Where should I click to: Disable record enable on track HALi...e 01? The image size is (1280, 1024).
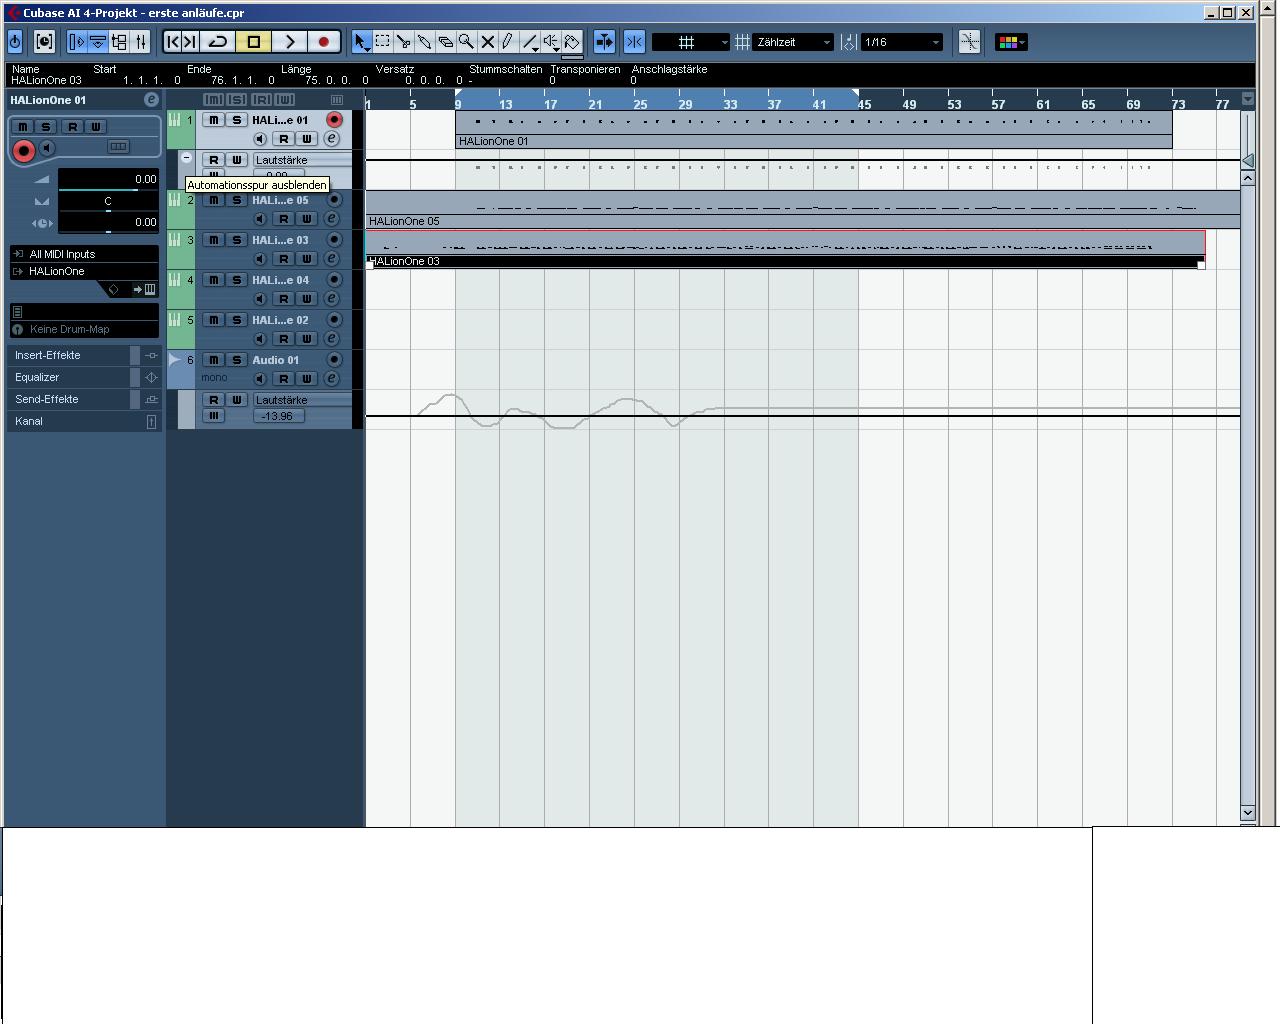point(334,120)
